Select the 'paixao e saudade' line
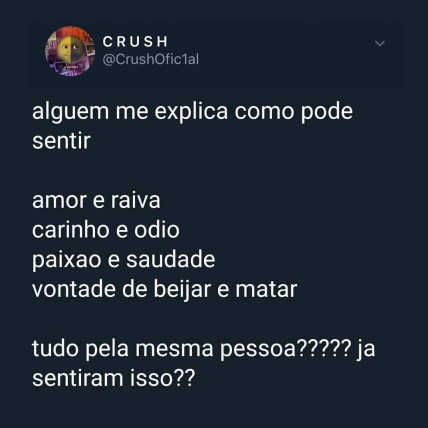428x428 pixels. pos(124,260)
